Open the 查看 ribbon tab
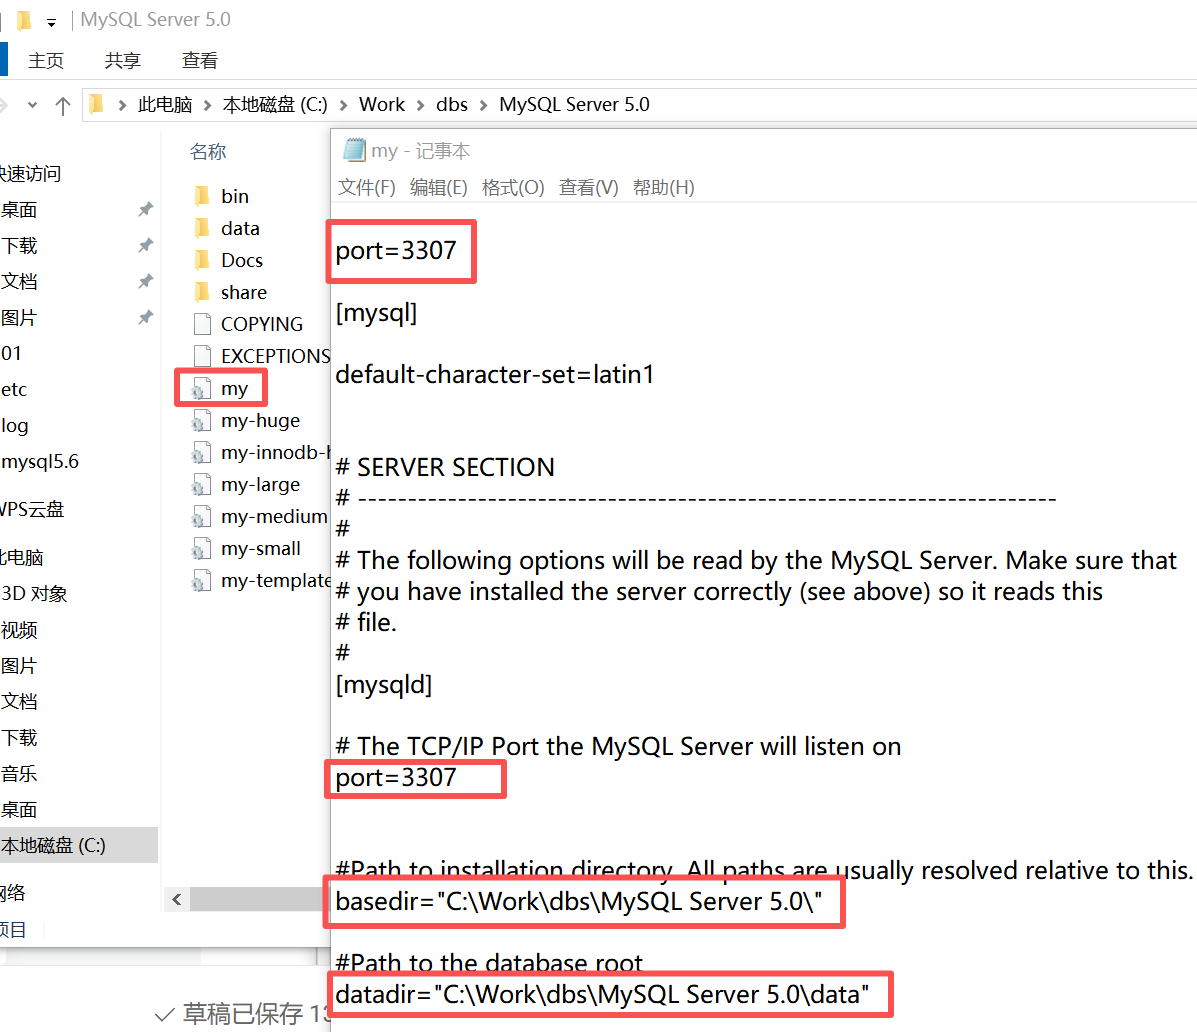 (x=200, y=60)
